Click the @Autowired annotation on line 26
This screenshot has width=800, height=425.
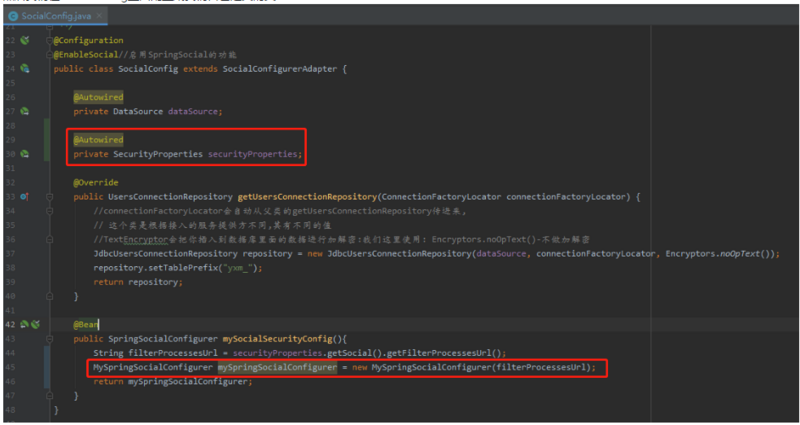click(x=98, y=97)
